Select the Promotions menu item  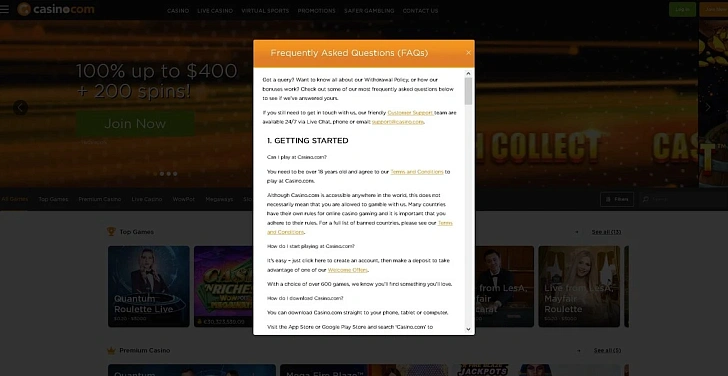pos(317,11)
